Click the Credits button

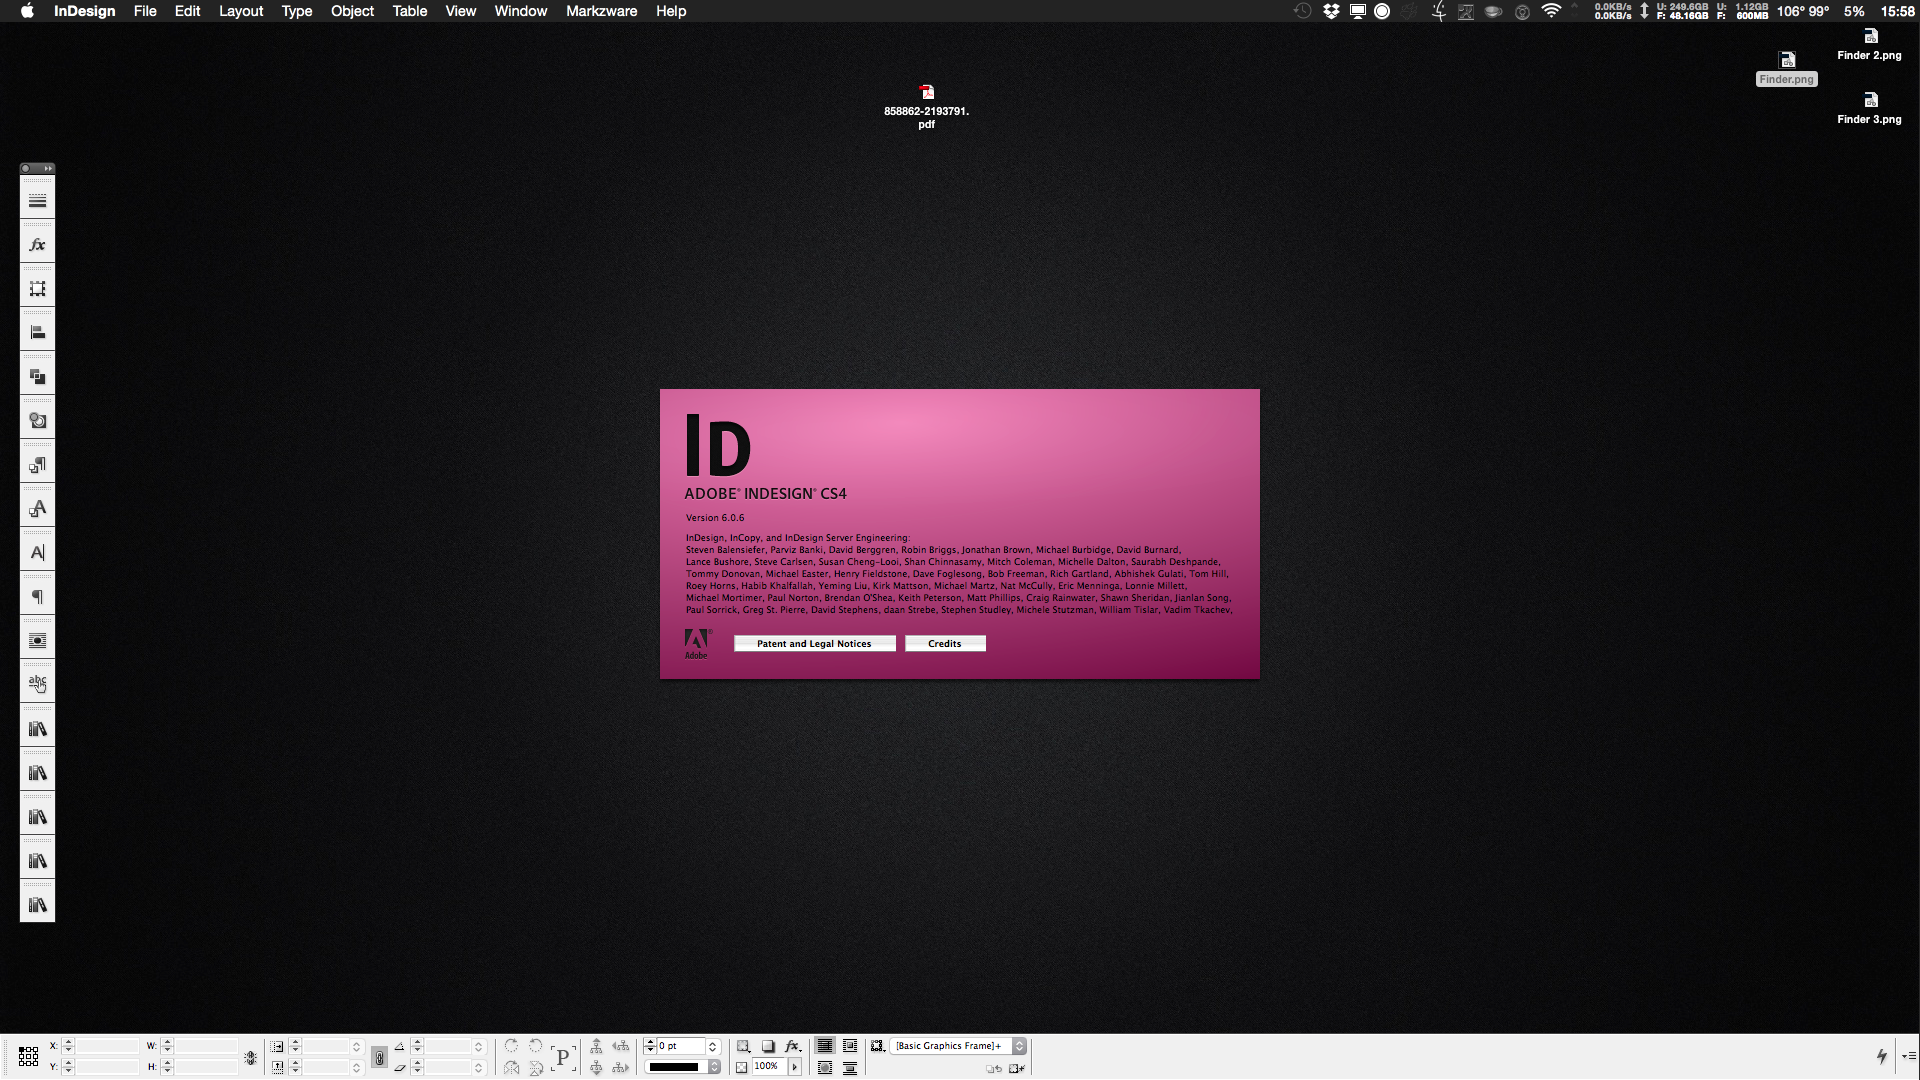pyautogui.click(x=944, y=644)
